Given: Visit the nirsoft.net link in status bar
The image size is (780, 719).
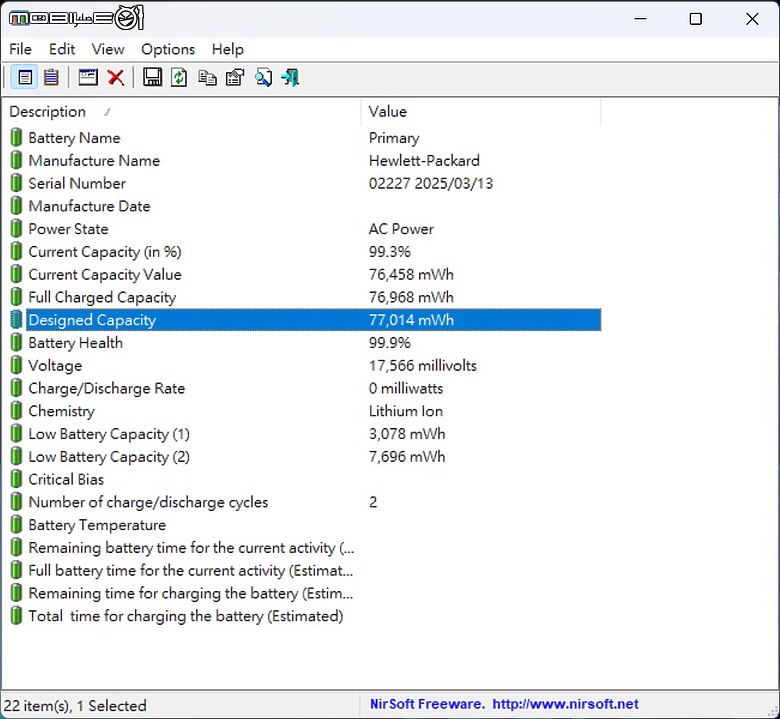Looking at the screenshot, I should coord(565,705).
